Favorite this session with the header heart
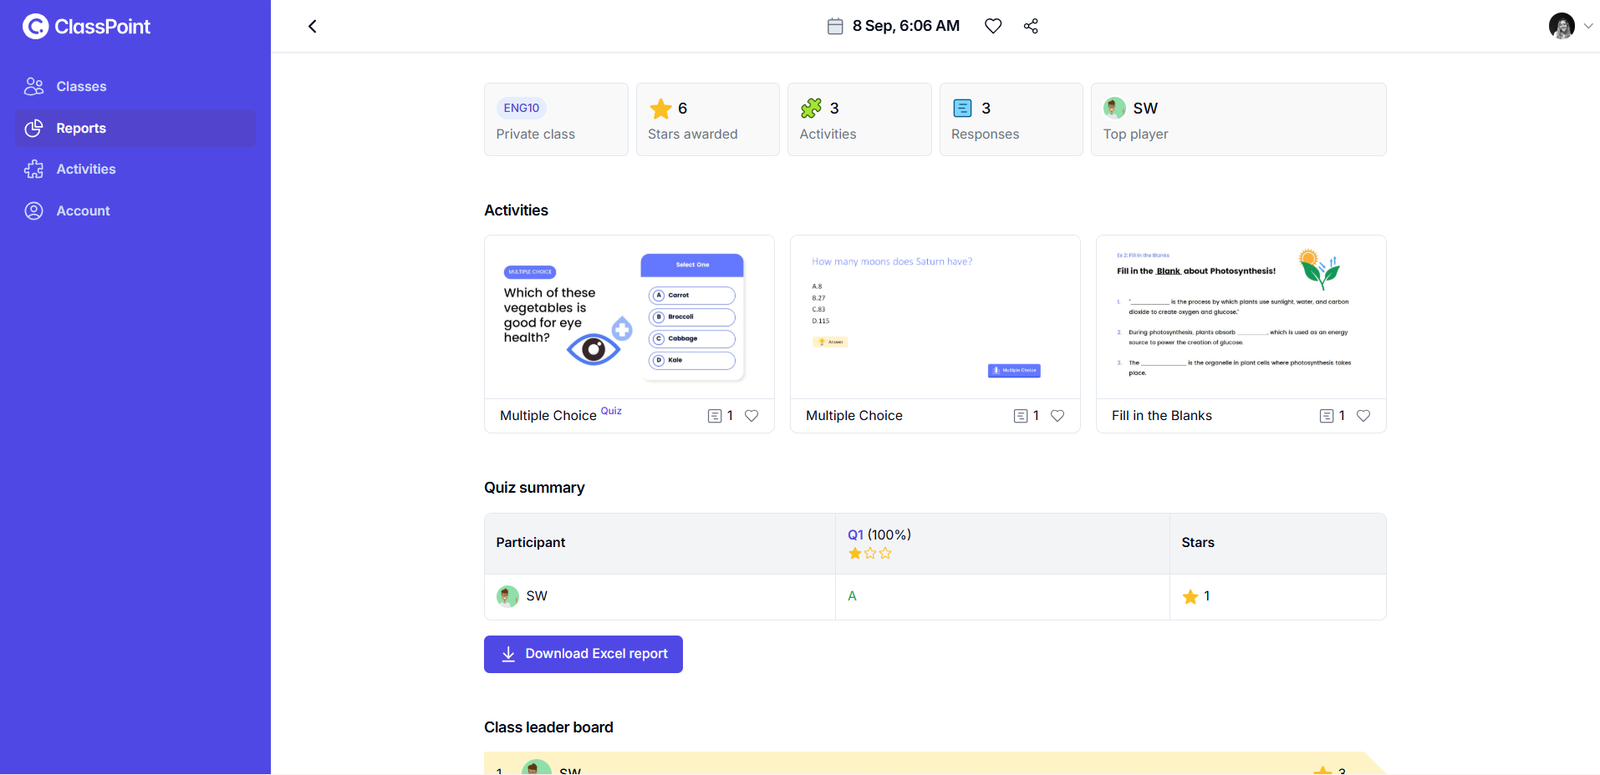The width and height of the screenshot is (1600, 775). pos(993,26)
